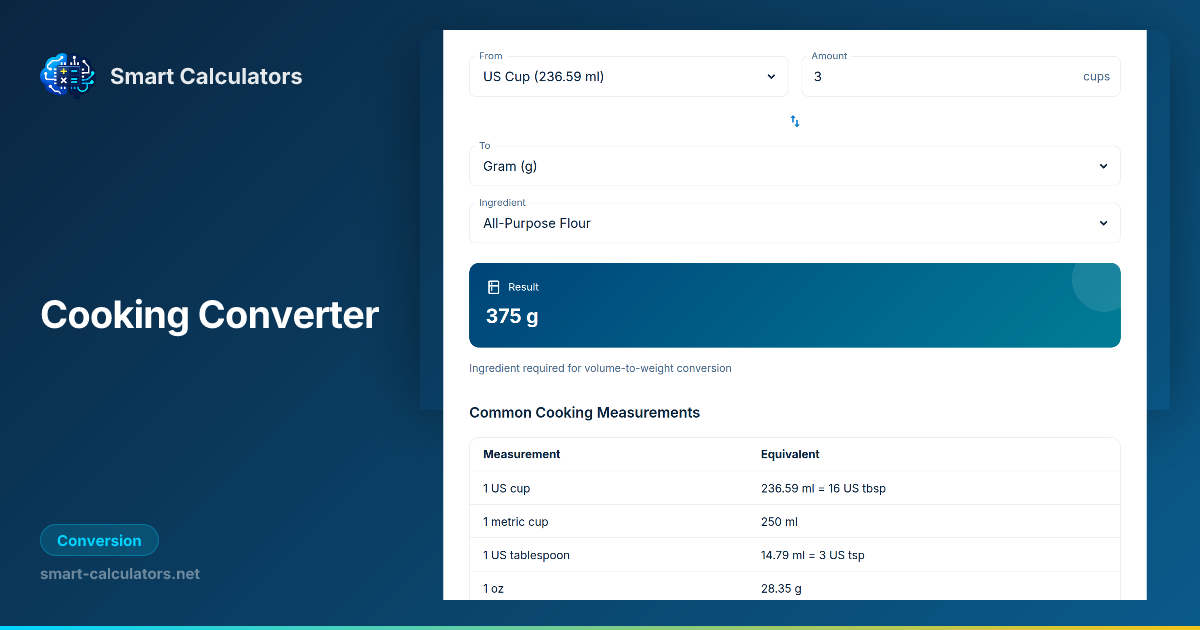The image size is (1200, 630).
Task: Click the 1 oz row label
Action: pyautogui.click(x=493, y=589)
